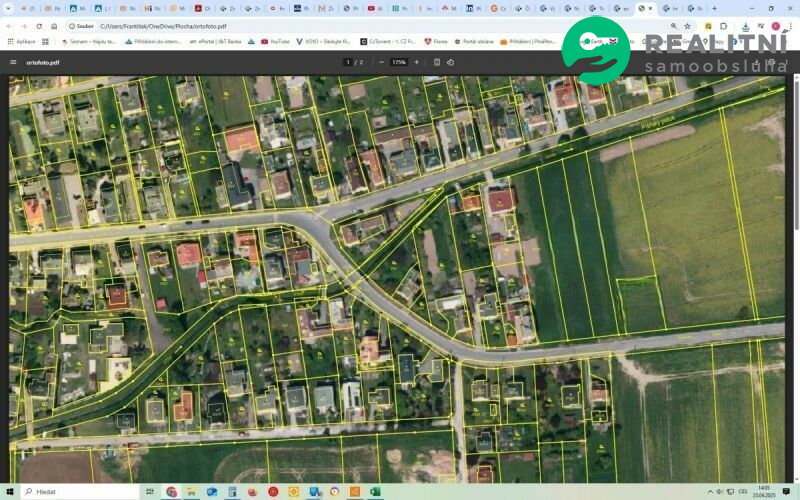Open the PDF sidebar menu icon
800x500 pixels.
click(x=13, y=62)
